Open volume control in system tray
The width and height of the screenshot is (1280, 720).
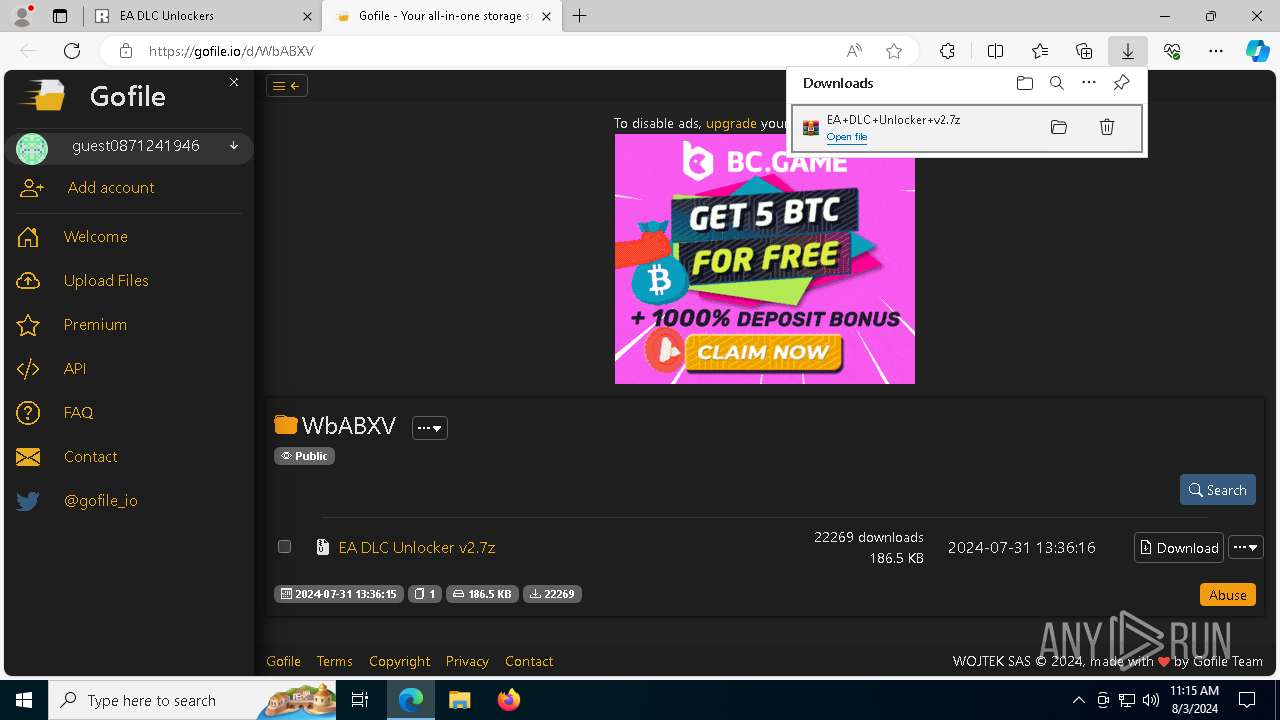pos(1151,700)
